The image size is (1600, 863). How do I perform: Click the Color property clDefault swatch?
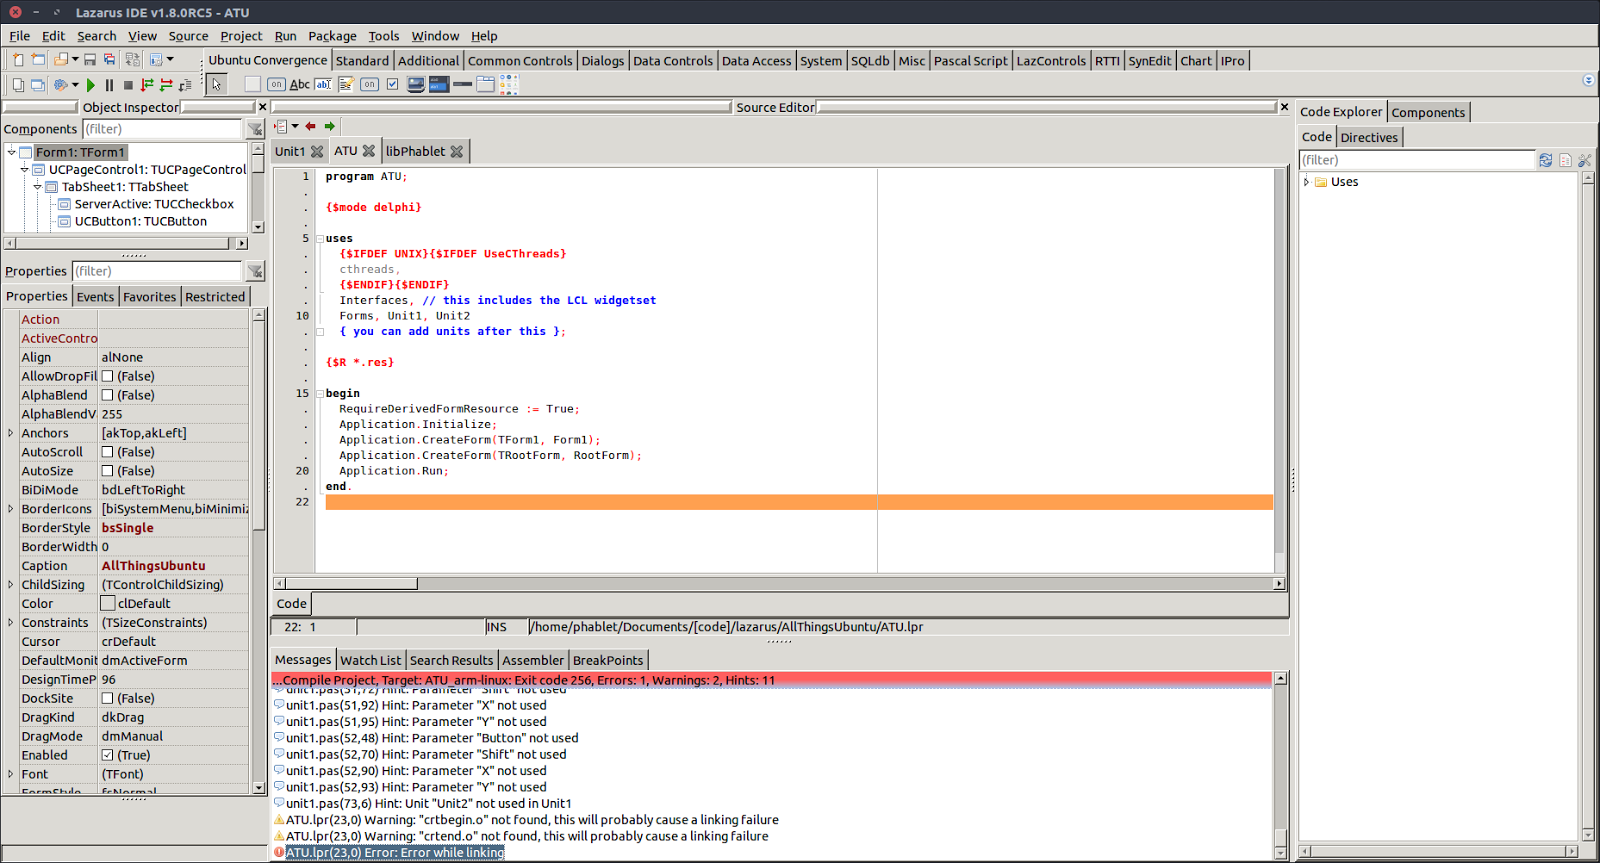[x=108, y=604]
